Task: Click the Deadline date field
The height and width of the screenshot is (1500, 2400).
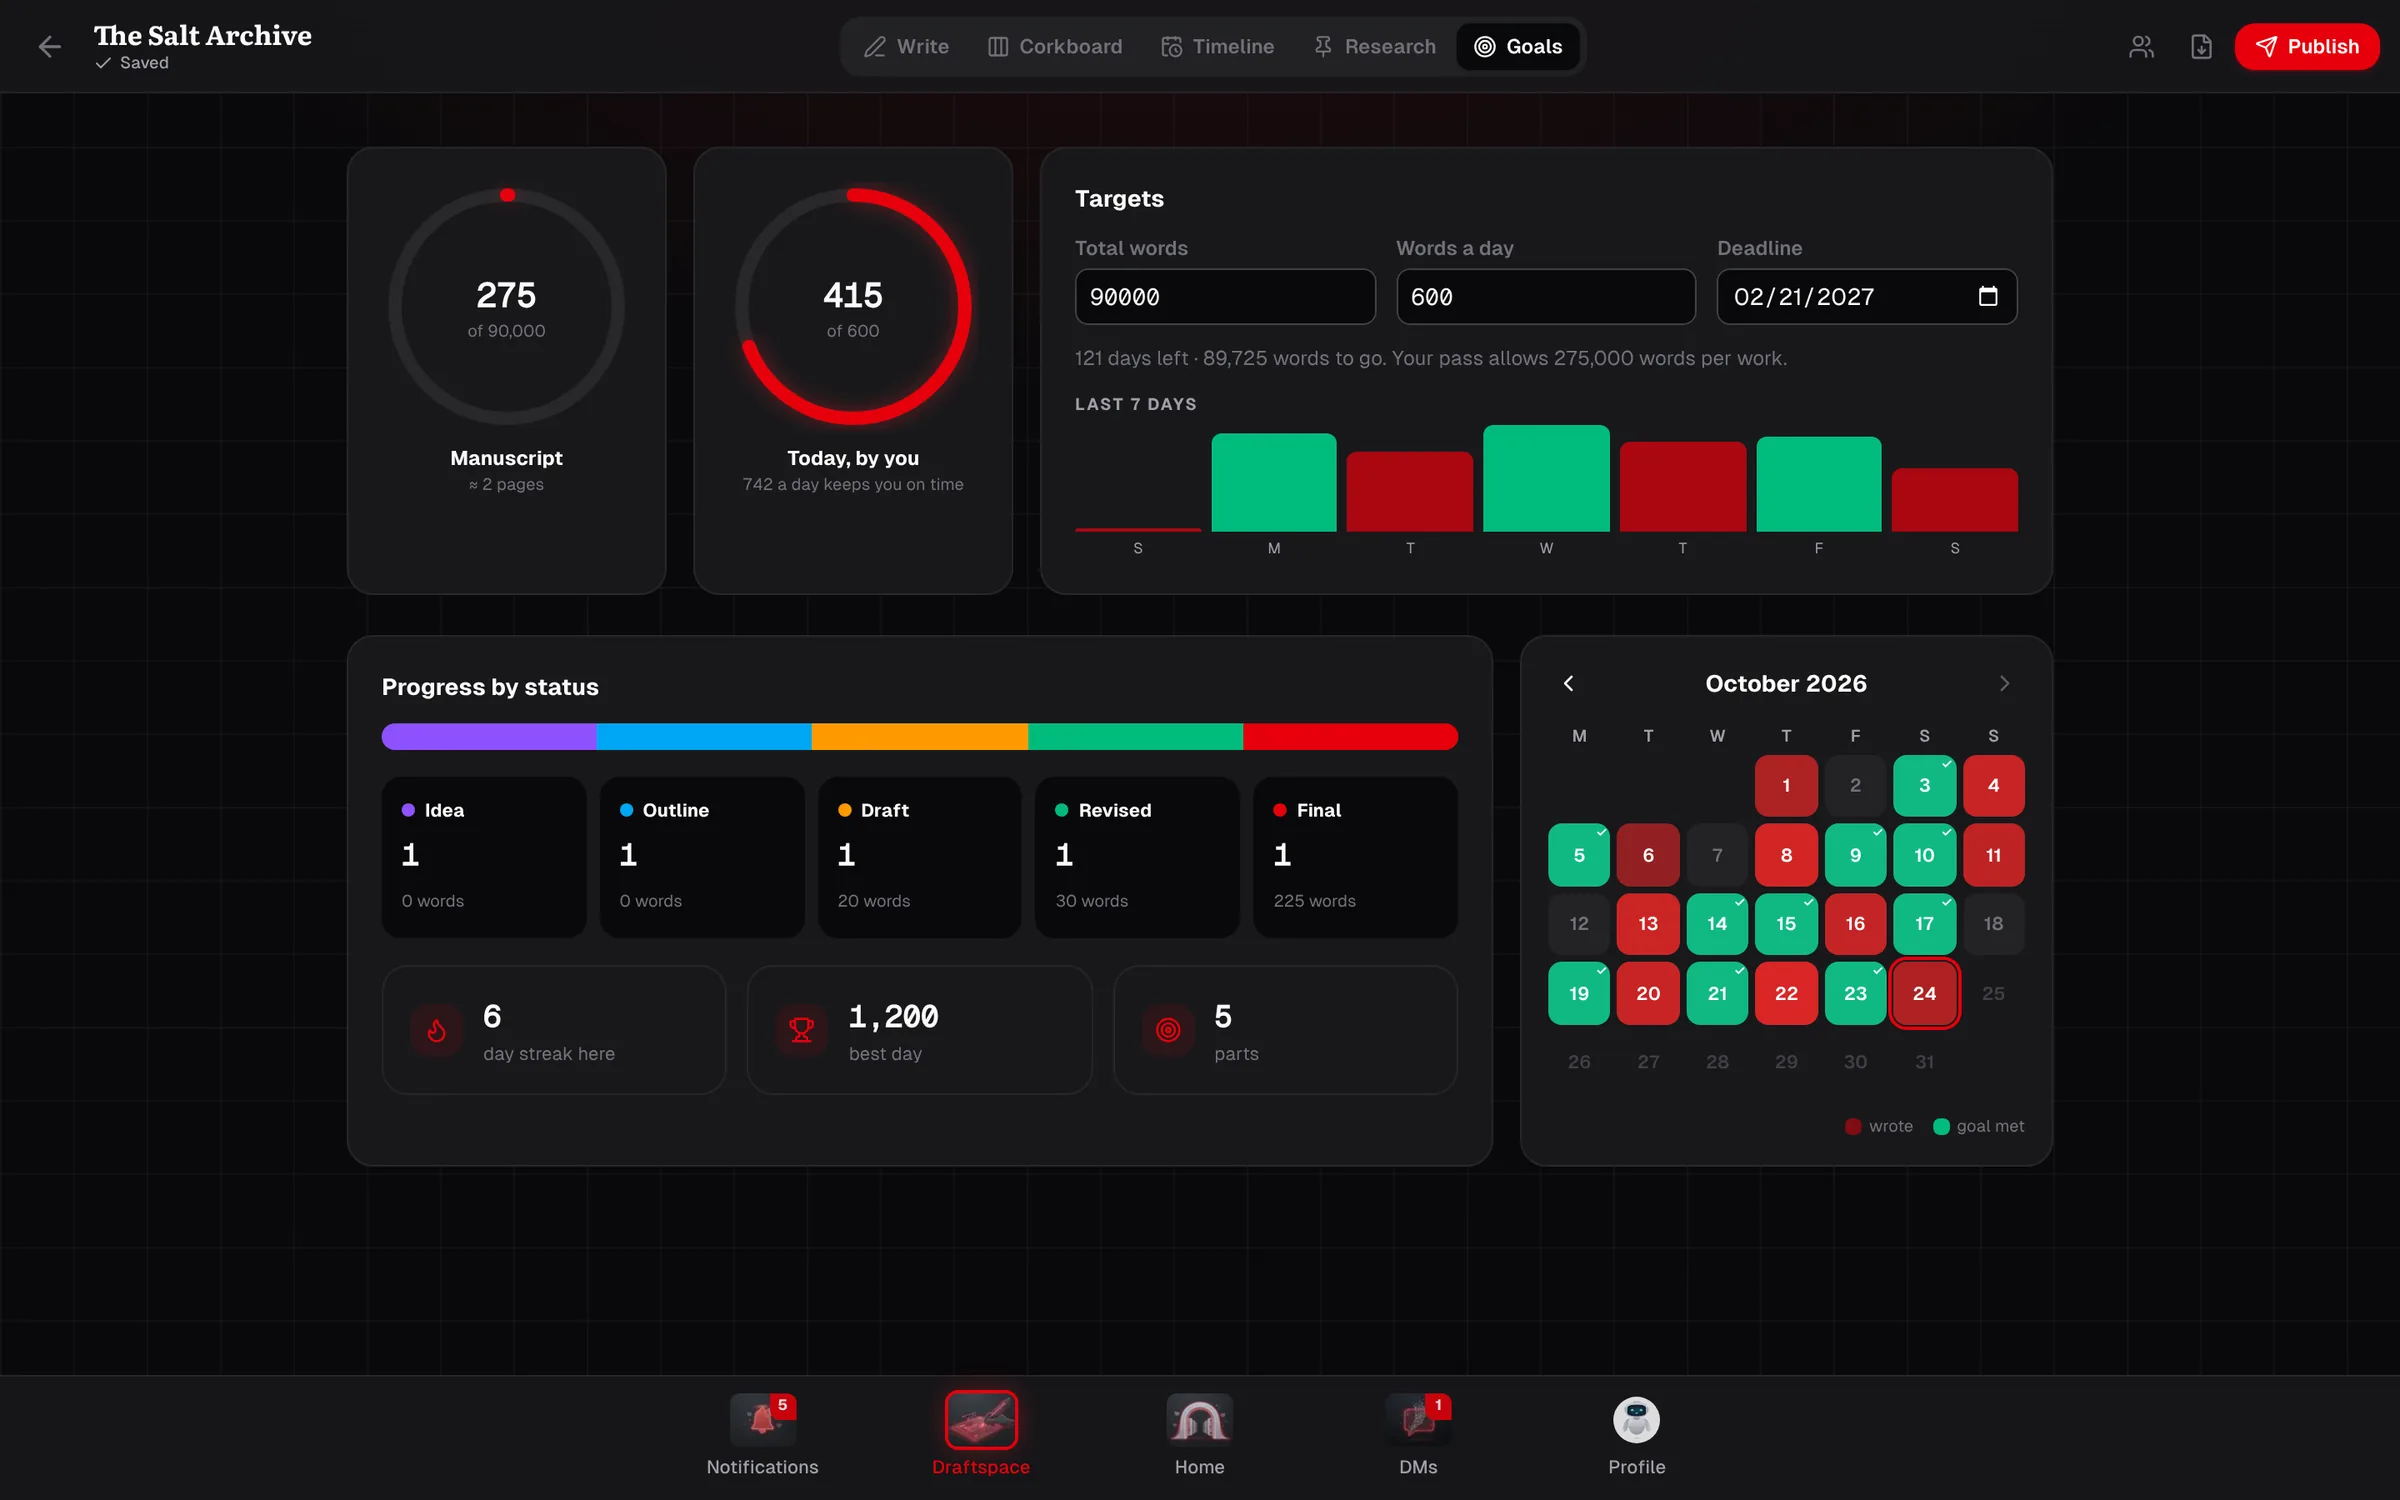Action: [x=1867, y=297]
